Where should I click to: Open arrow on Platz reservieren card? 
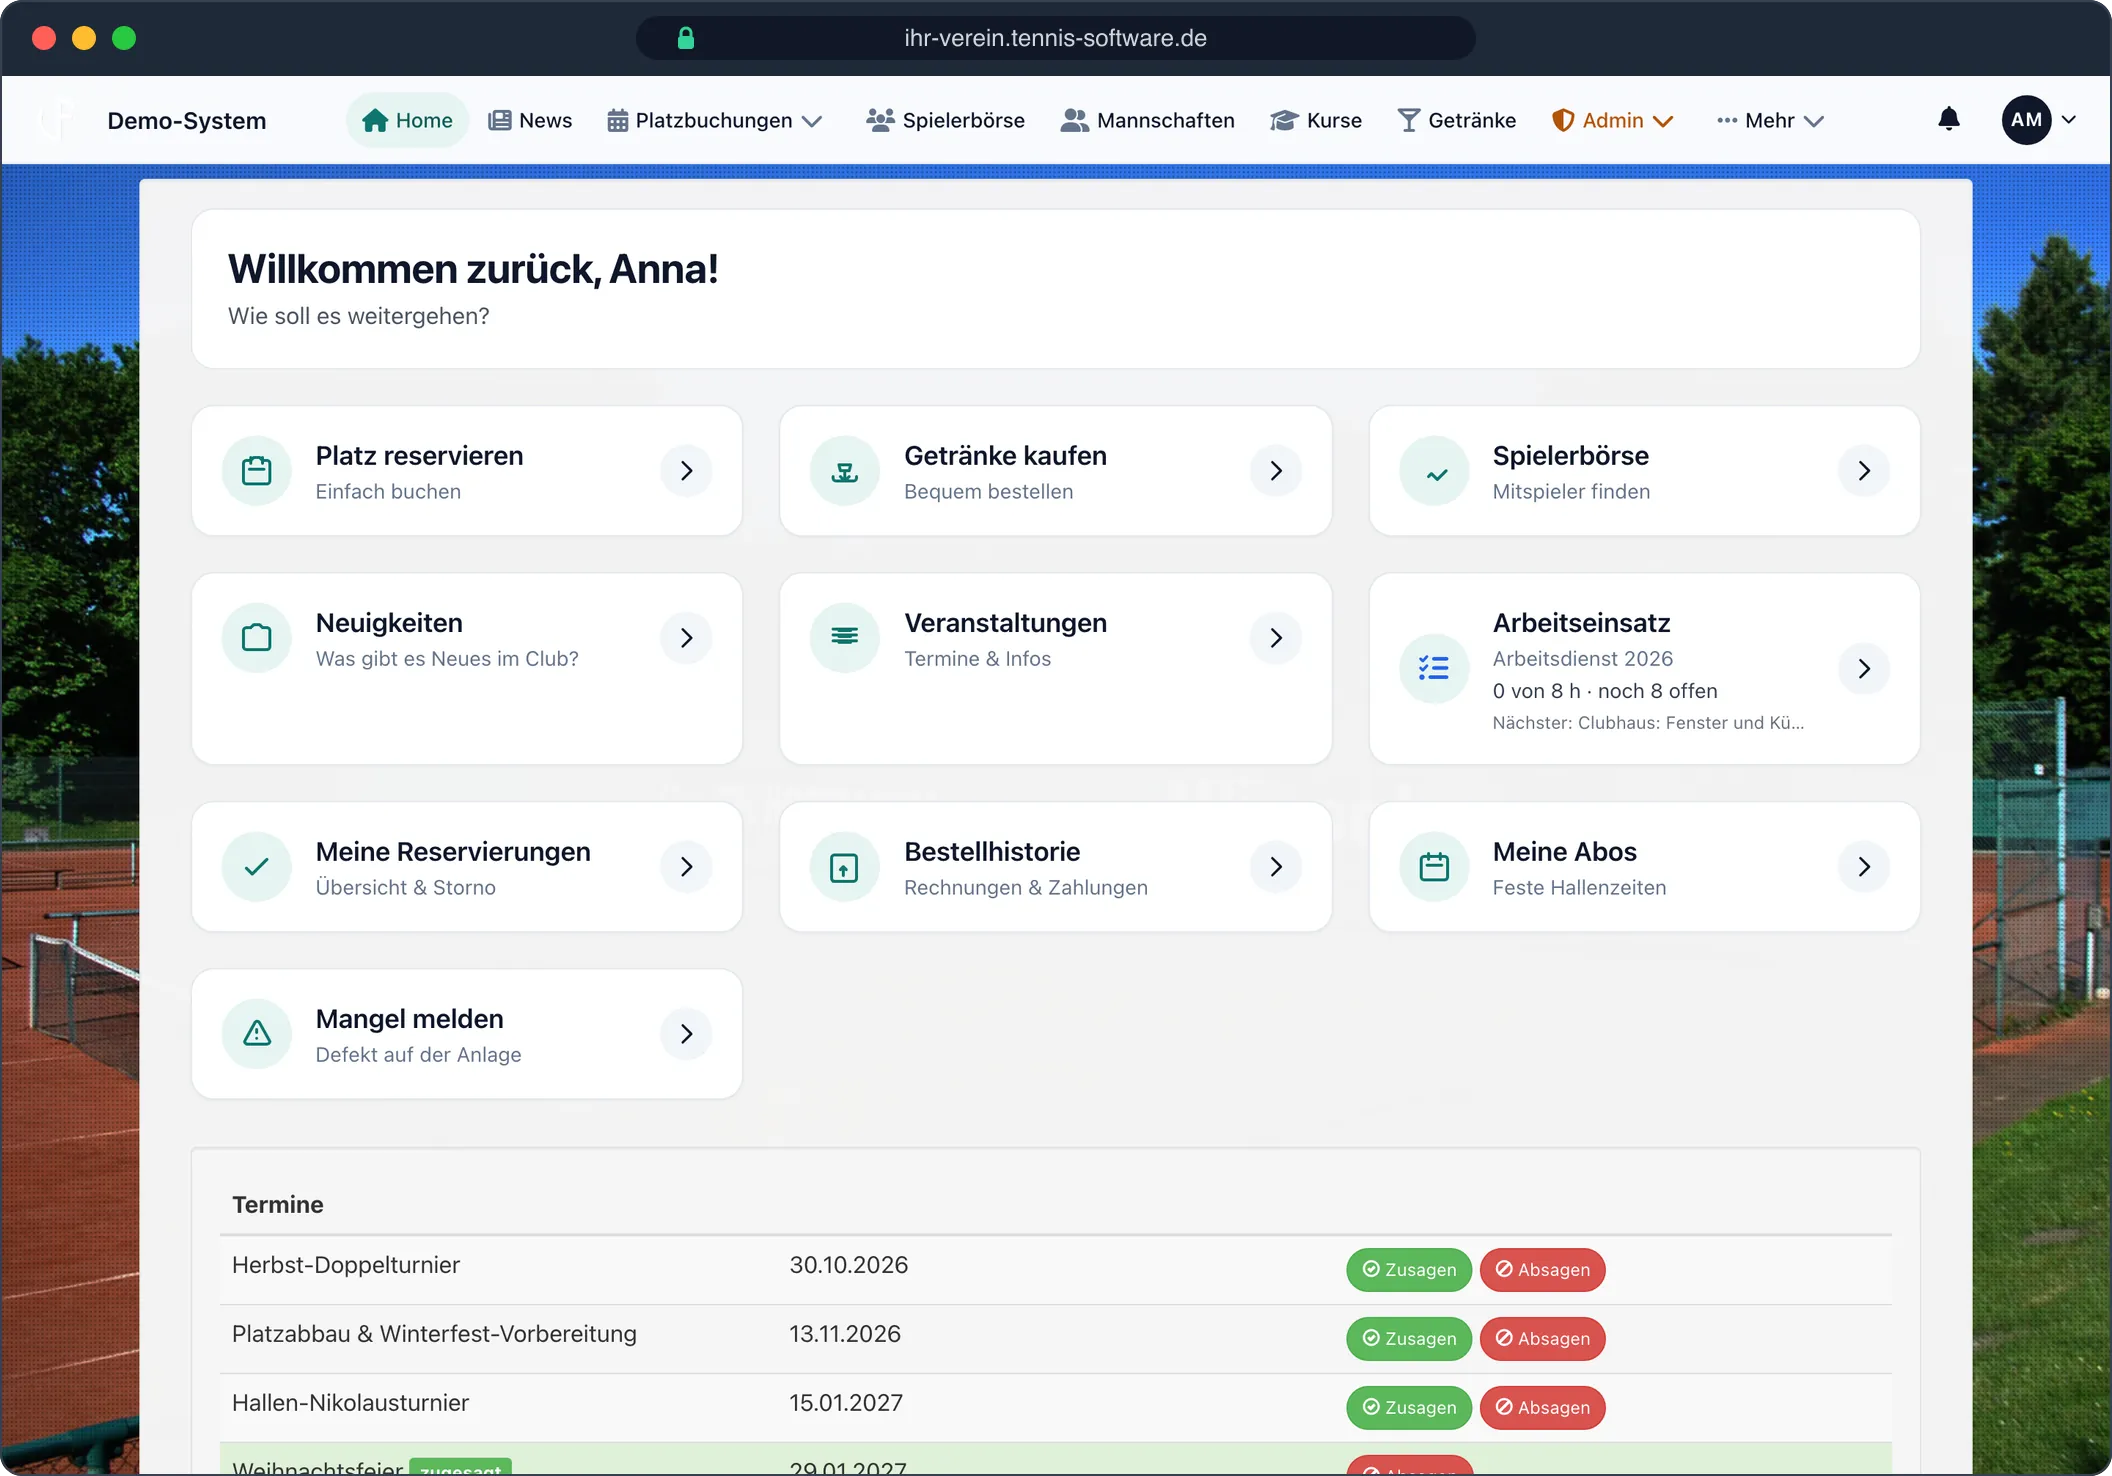pos(687,471)
